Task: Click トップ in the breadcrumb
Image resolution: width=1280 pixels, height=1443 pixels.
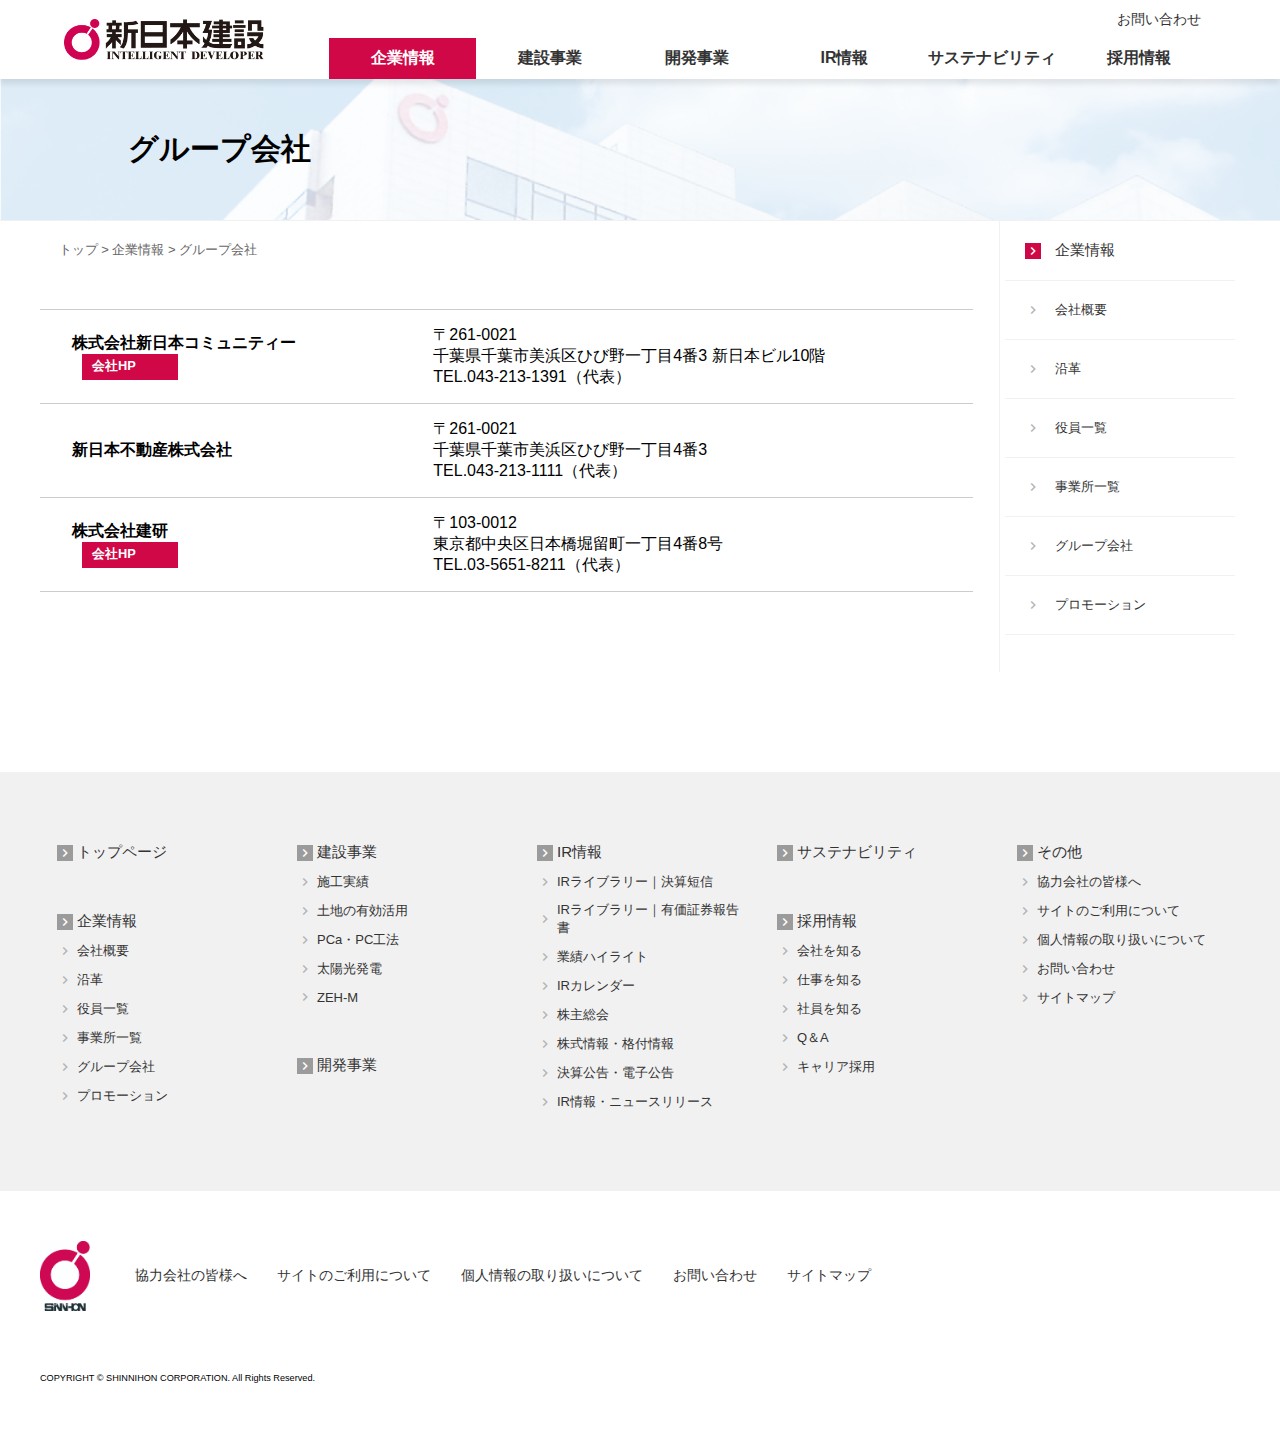Action: point(79,250)
